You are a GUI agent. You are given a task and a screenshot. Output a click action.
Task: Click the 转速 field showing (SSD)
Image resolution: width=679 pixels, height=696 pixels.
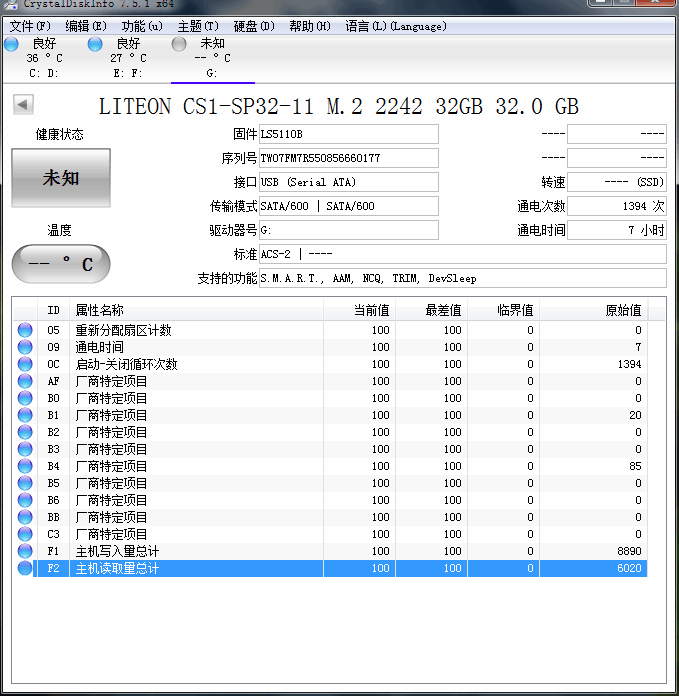coord(617,182)
